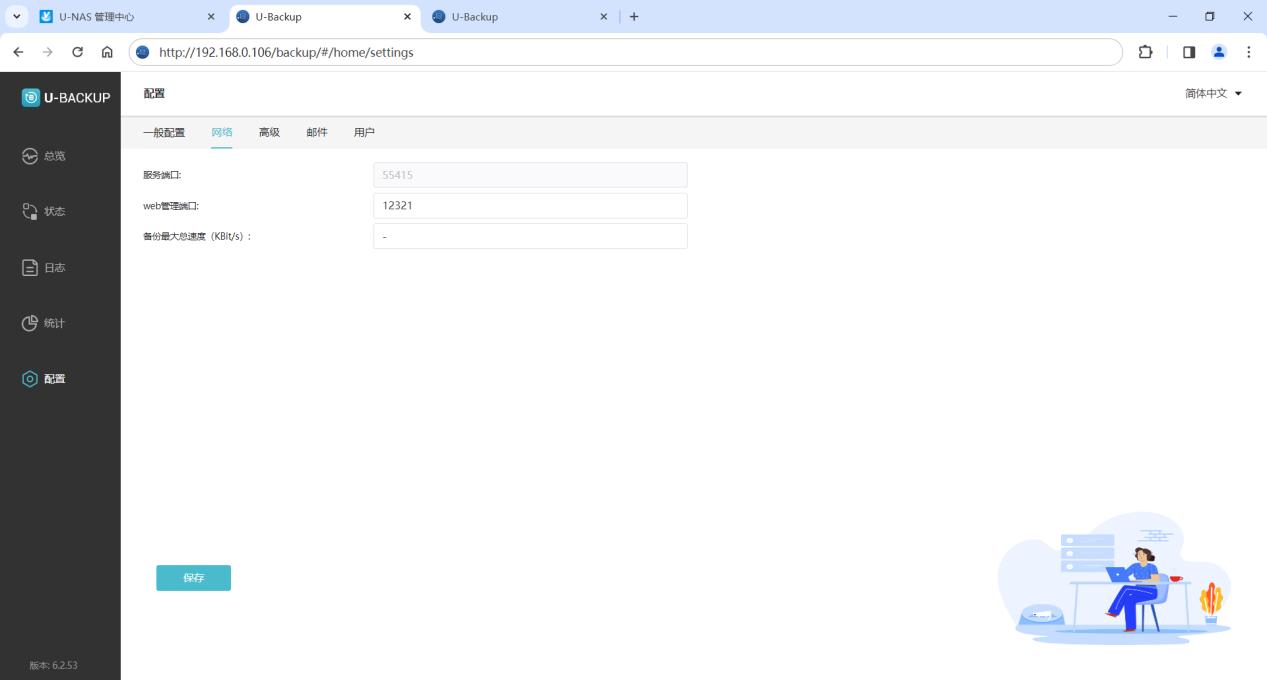1267x680 pixels.
Task: Open a new browser tab
Action: coord(634,17)
